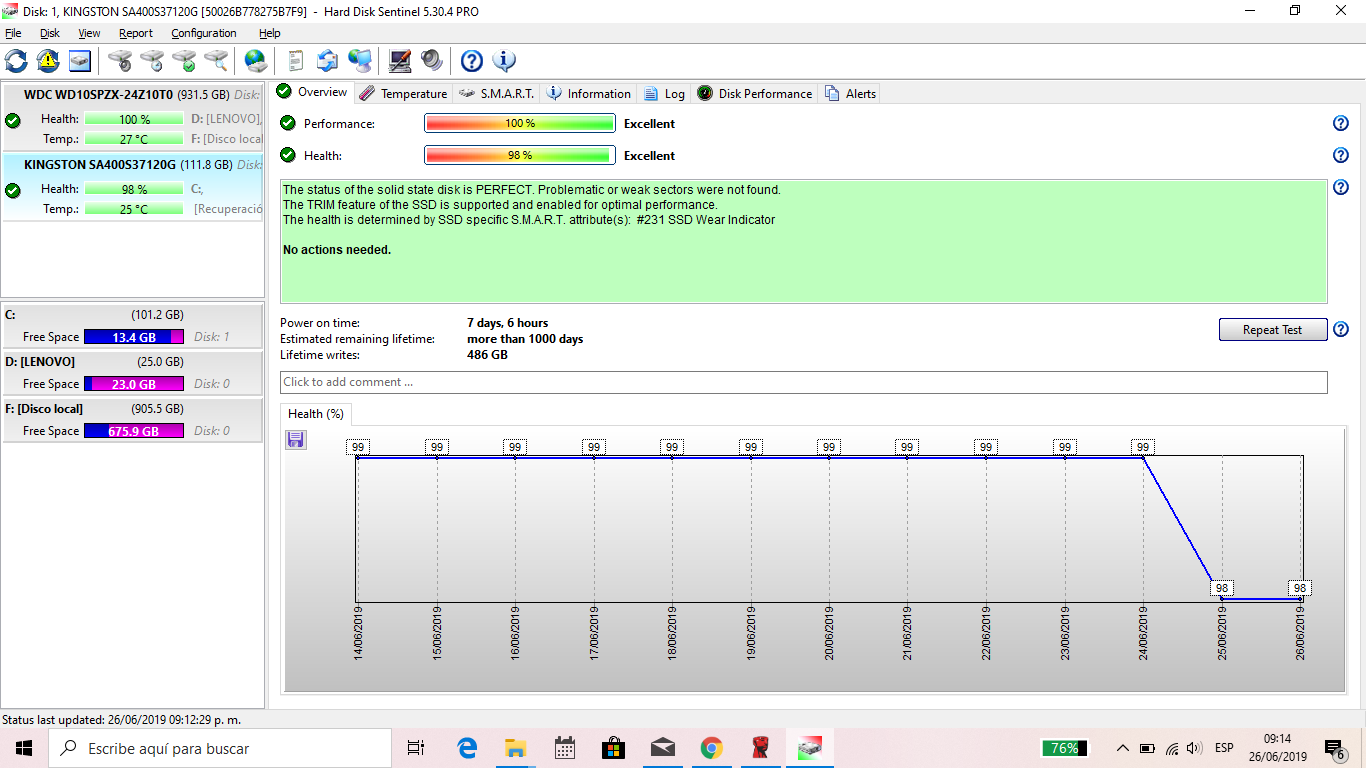Click the Health 98 % gradient bar
This screenshot has height=768, width=1366.
coord(520,155)
